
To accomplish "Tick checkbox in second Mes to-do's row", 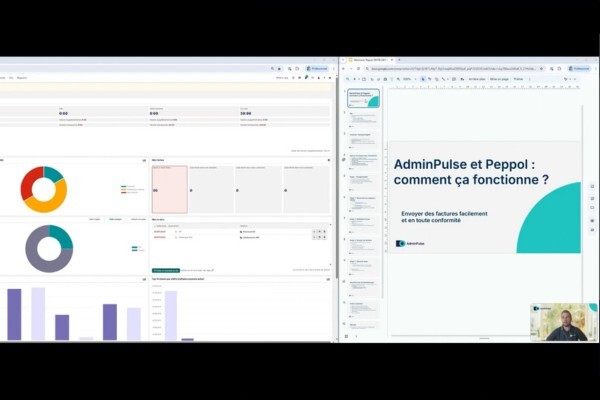I will tap(176, 237).
